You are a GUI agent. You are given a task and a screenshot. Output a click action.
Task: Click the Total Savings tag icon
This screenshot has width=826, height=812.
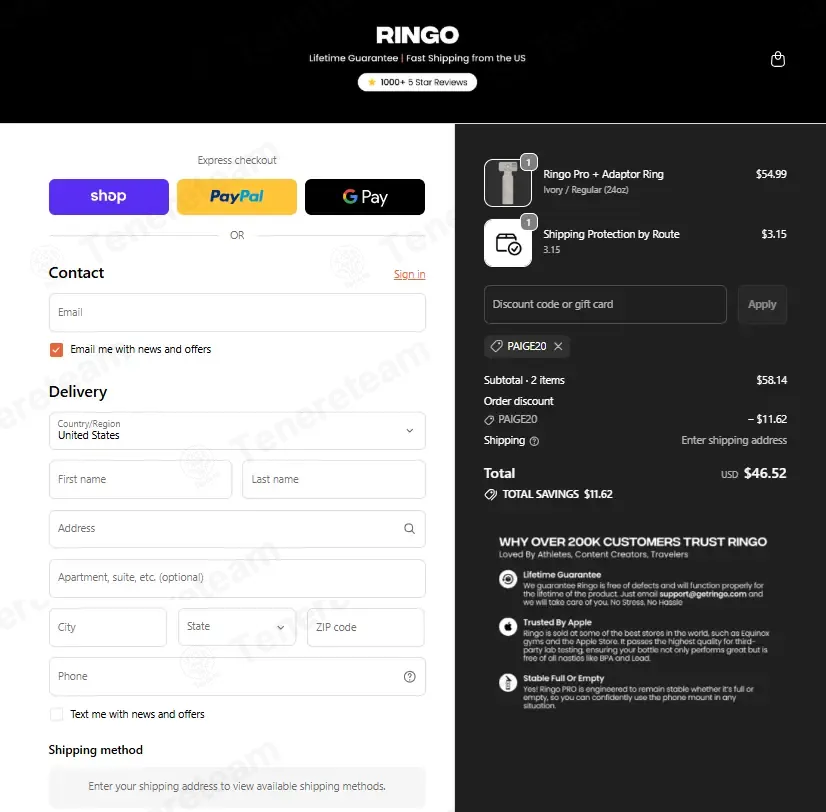click(490, 494)
